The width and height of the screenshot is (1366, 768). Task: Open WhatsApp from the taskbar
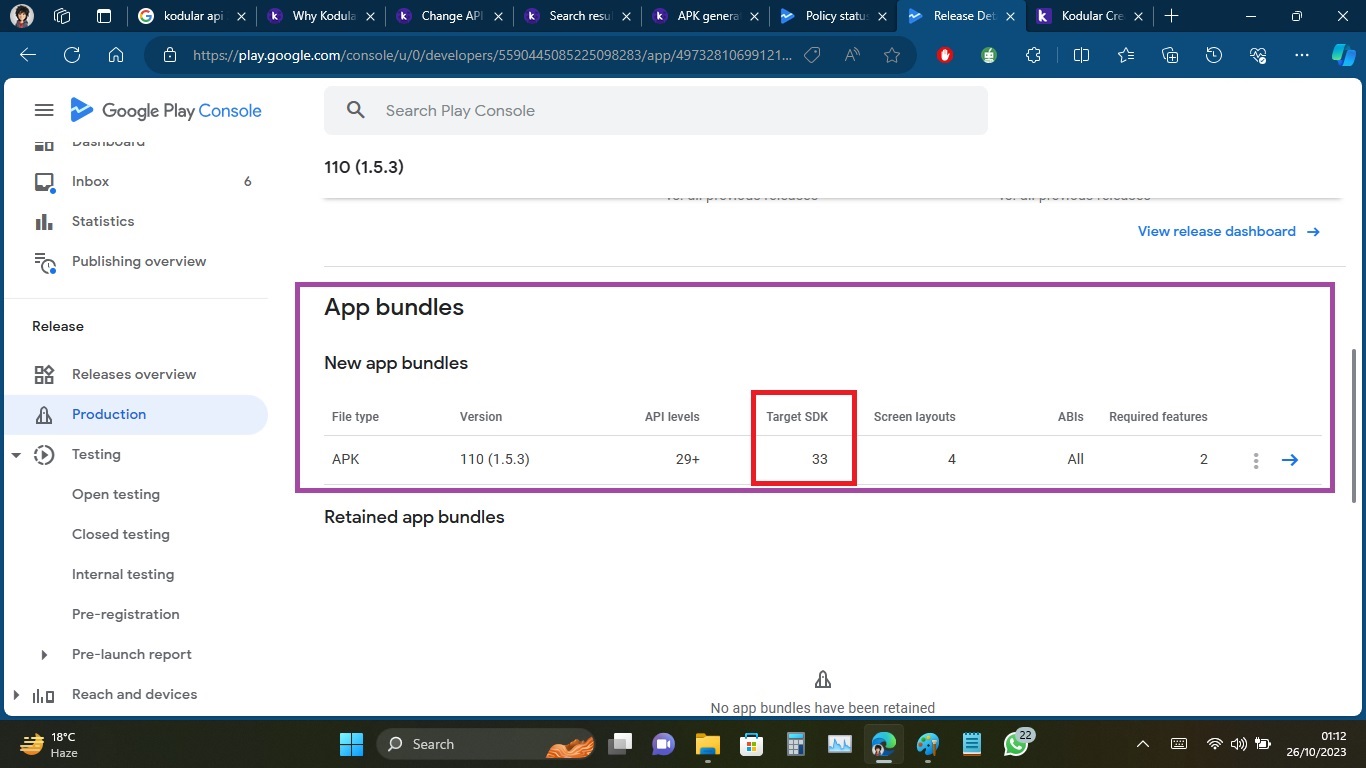tap(1016, 744)
